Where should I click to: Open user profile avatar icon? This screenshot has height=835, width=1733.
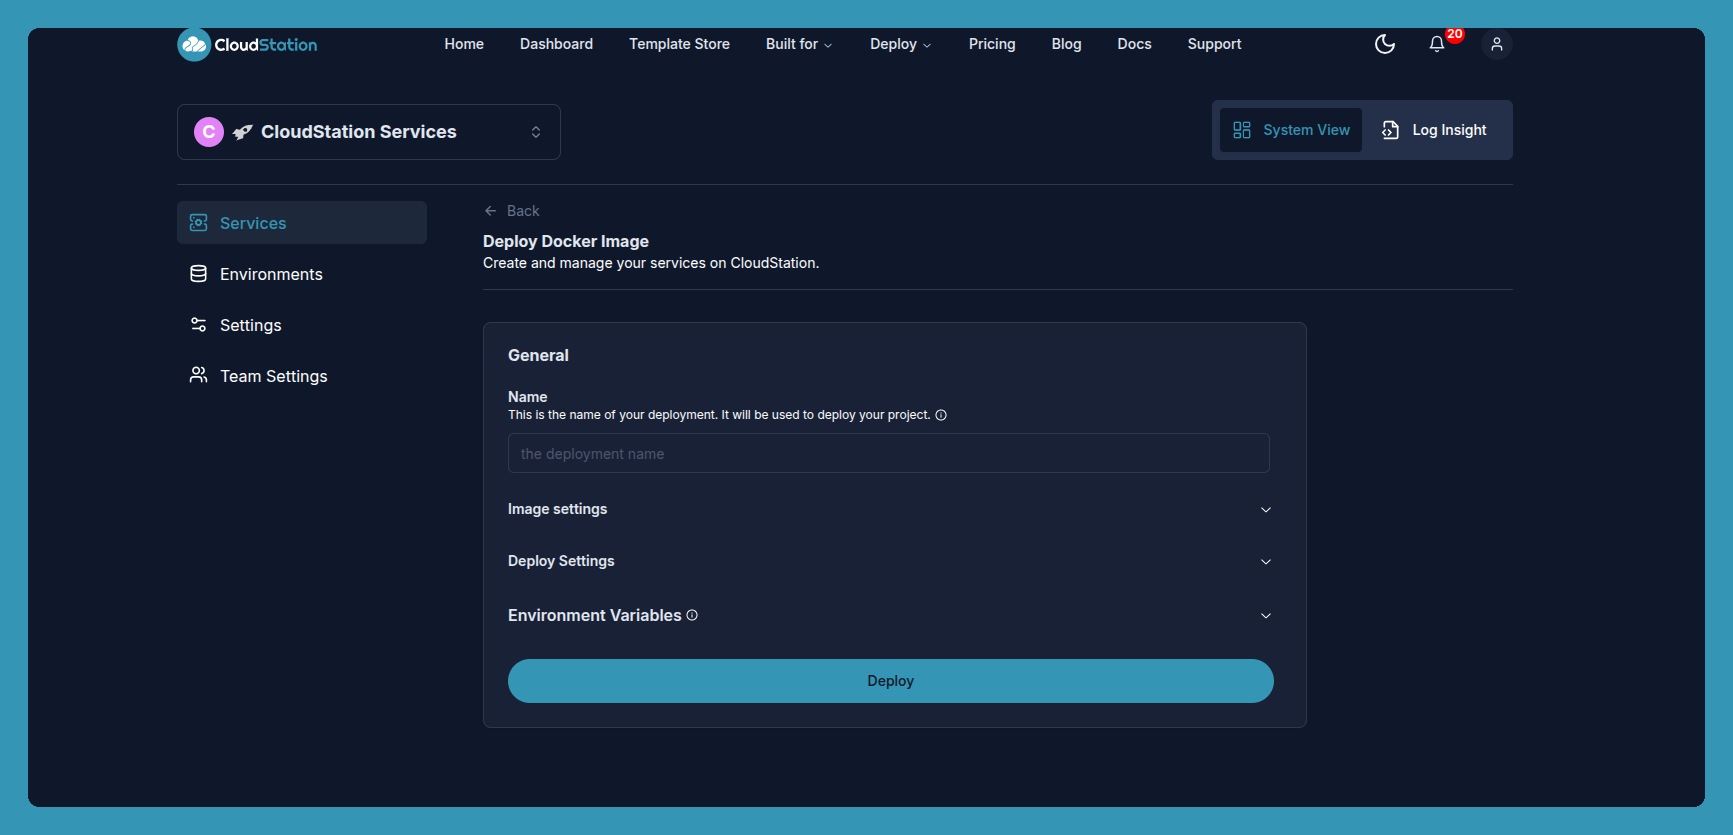(x=1497, y=44)
